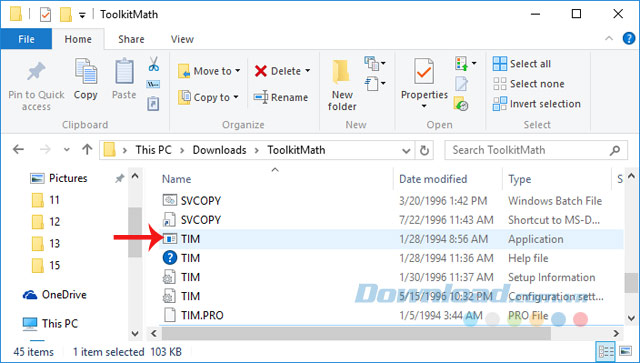Image resolution: width=640 pixels, height=363 pixels.
Task: Rename the selected file
Action: (280, 97)
